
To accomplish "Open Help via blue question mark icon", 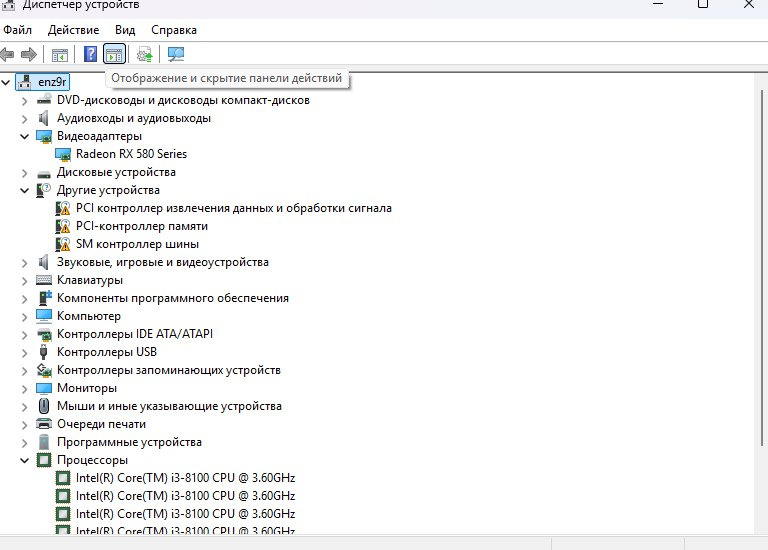I will coord(90,54).
